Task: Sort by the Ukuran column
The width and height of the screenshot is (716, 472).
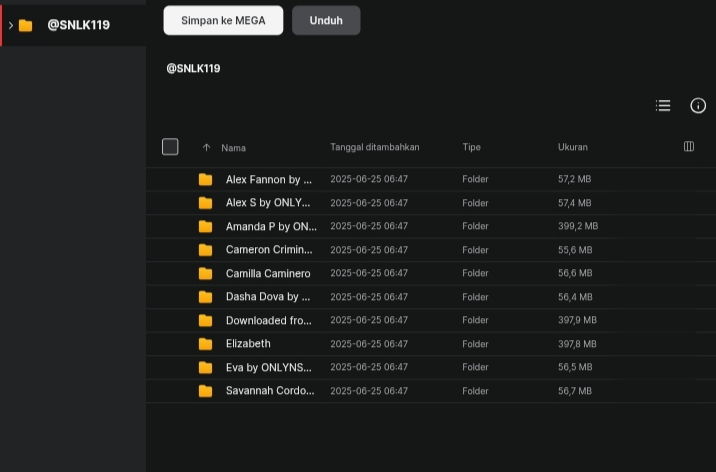Action: click(x=573, y=147)
